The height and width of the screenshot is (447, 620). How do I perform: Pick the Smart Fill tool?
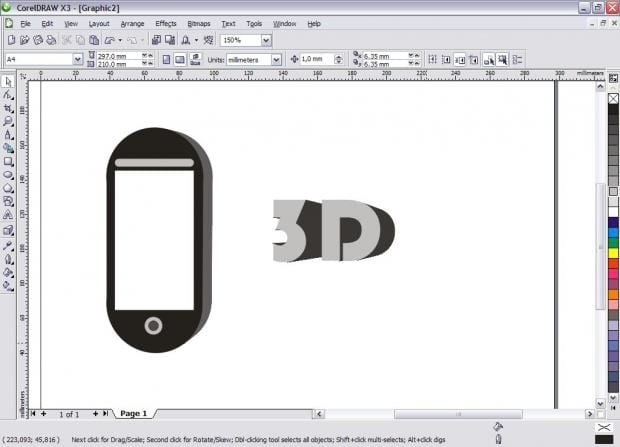click(8, 148)
